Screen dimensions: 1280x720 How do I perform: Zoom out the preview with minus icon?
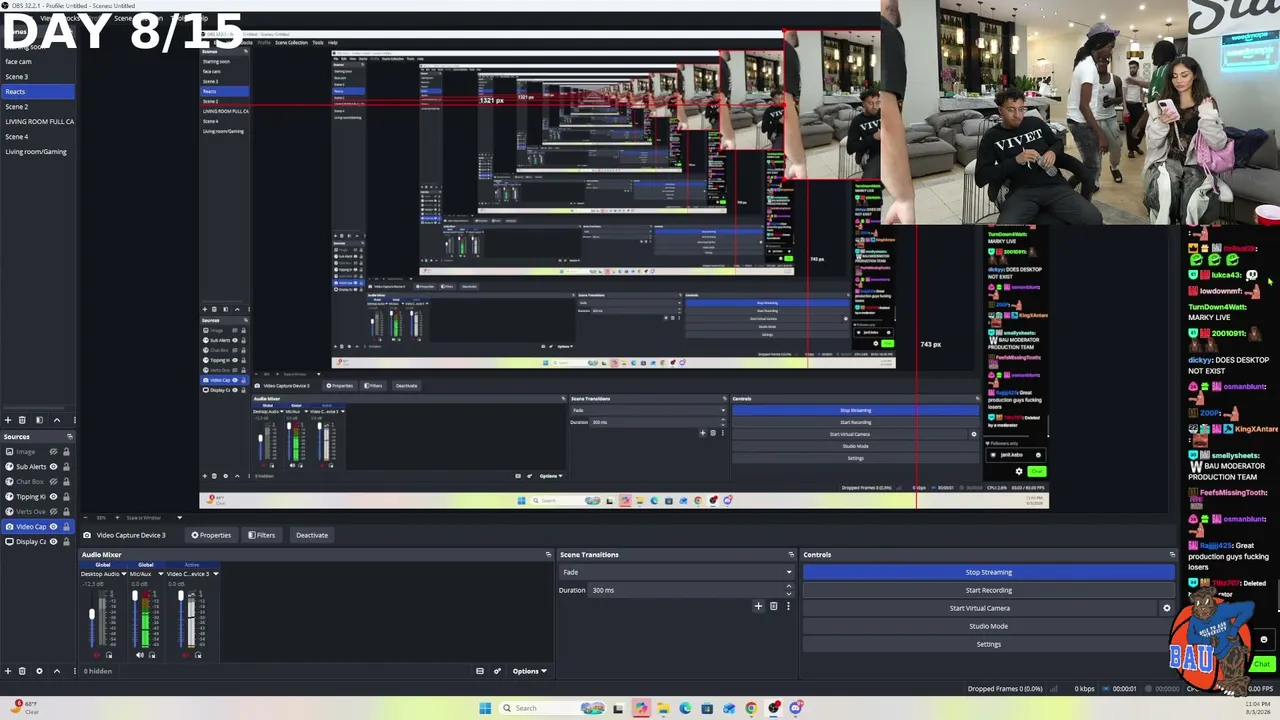pos(86,518)
